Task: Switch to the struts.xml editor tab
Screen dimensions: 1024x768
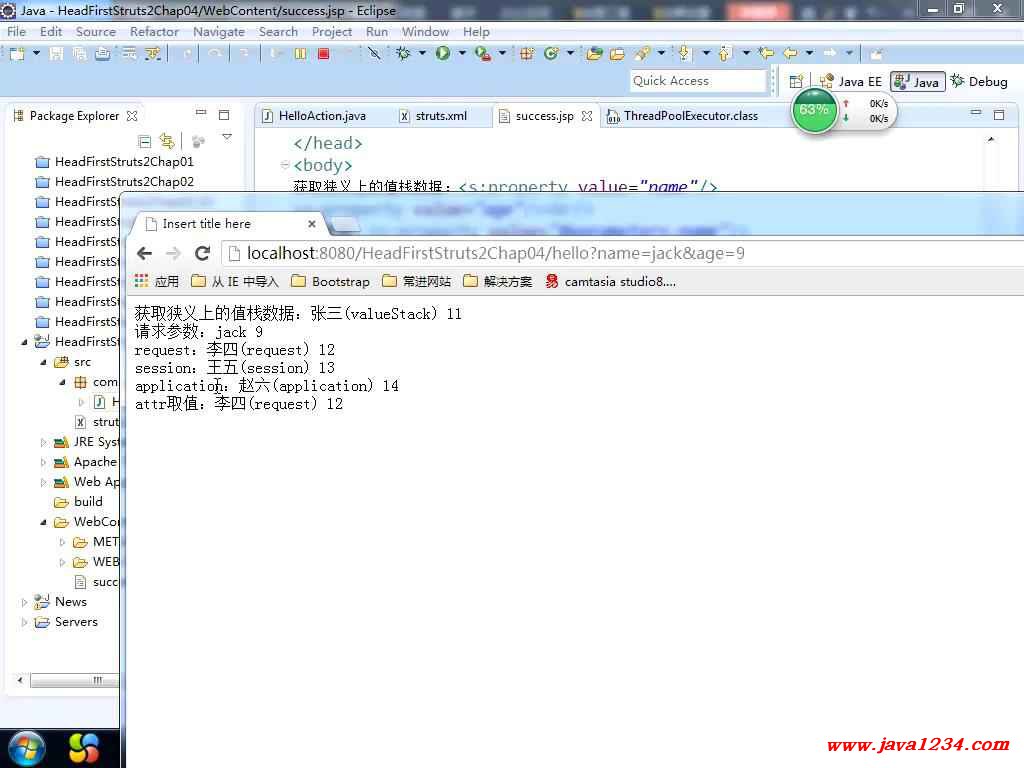Action: coord(434,116)
